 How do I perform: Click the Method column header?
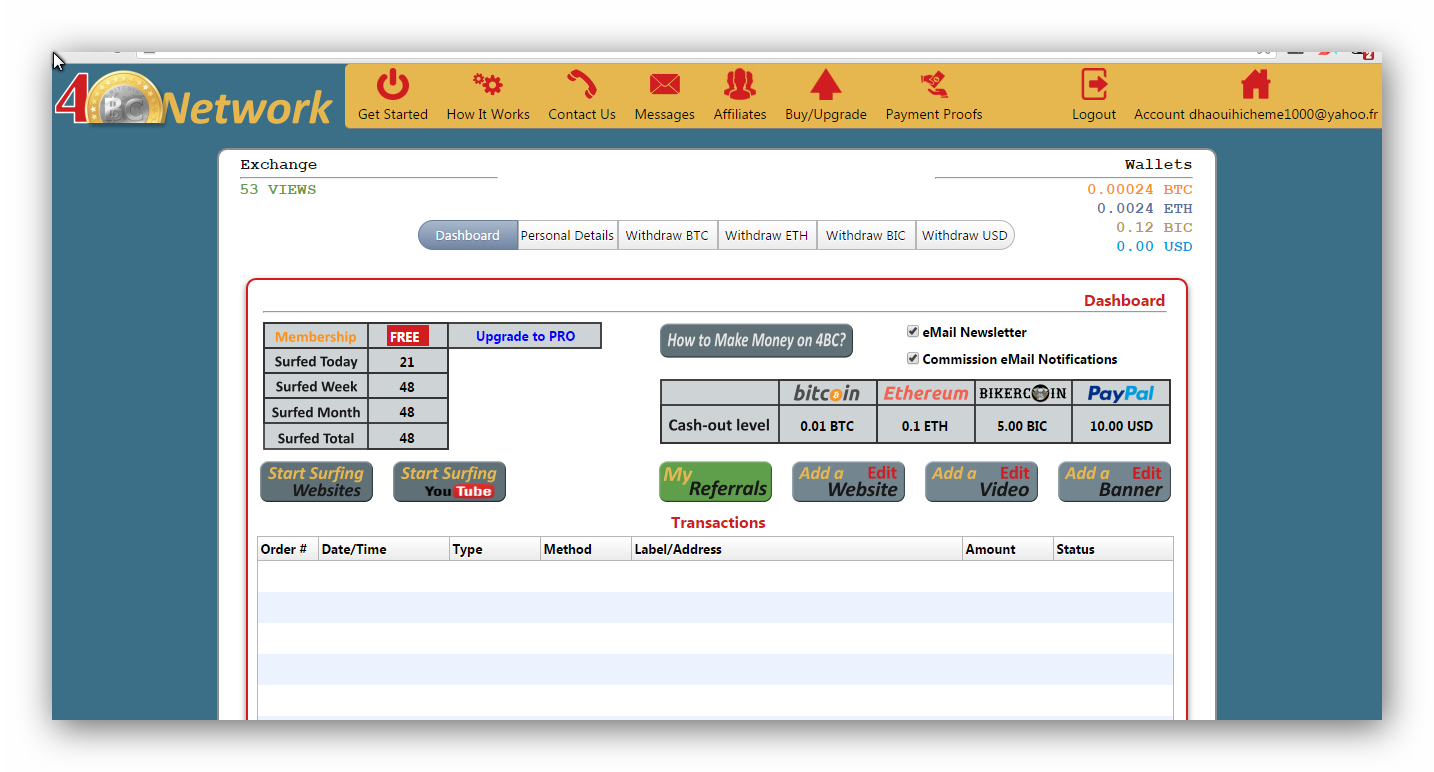pos(586,549)
